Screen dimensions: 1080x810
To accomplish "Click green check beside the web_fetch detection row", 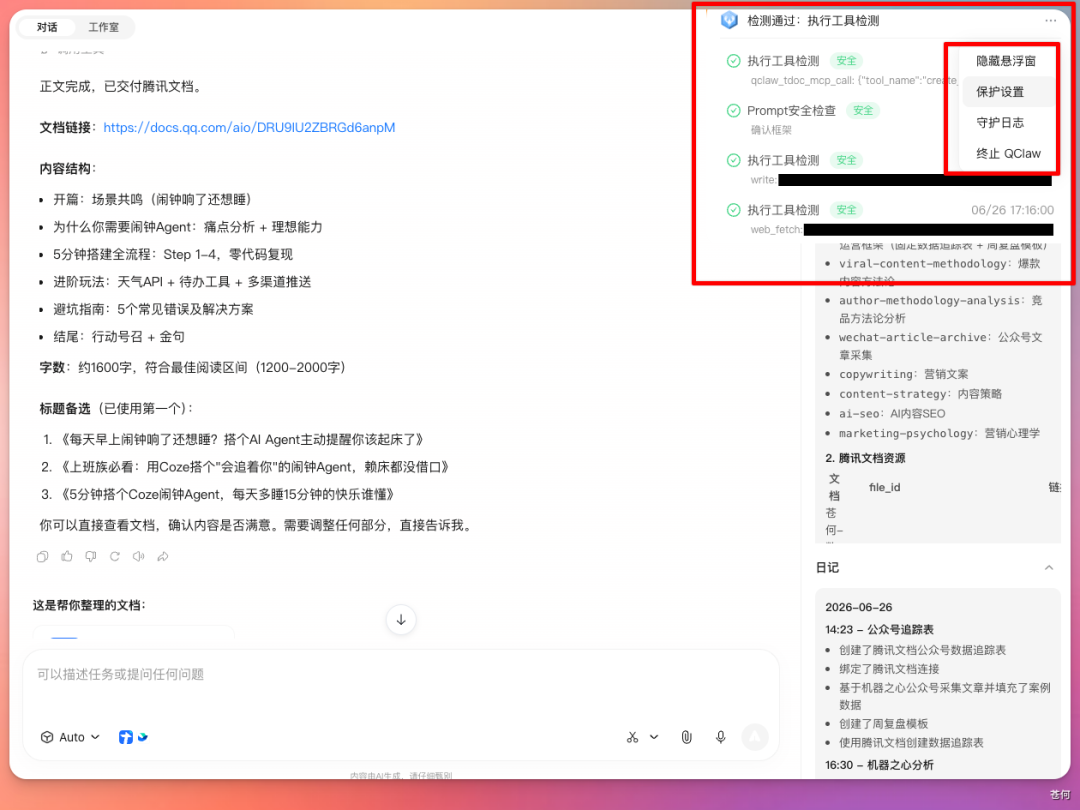I will coord(734,210).
